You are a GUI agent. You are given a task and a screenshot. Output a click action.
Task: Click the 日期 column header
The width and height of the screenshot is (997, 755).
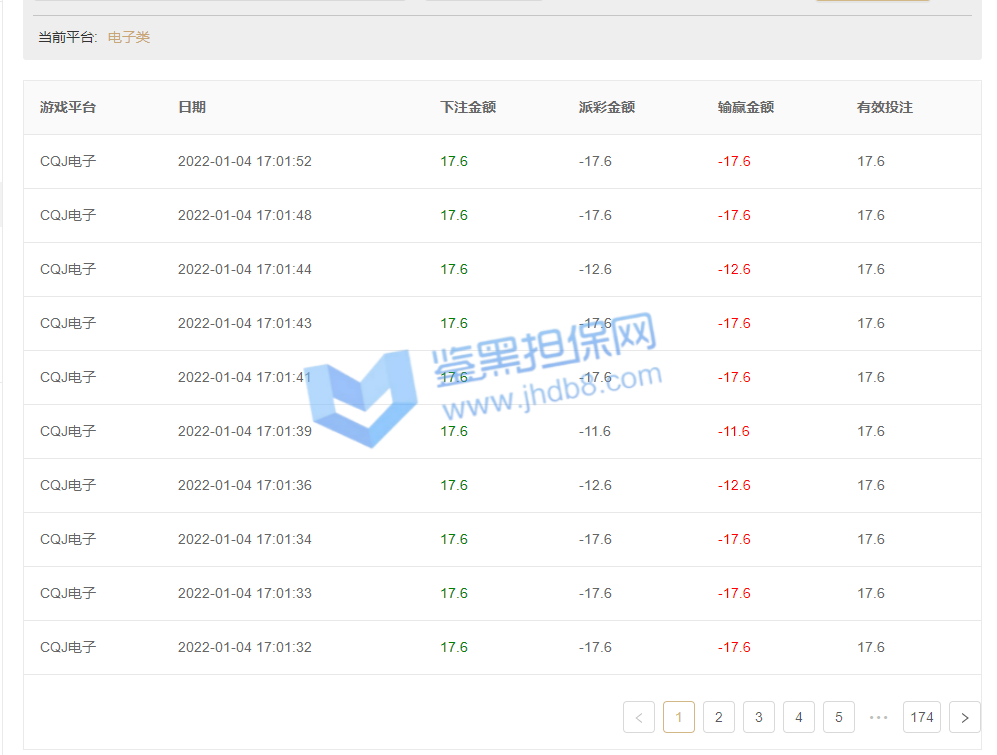click(192, 107)
